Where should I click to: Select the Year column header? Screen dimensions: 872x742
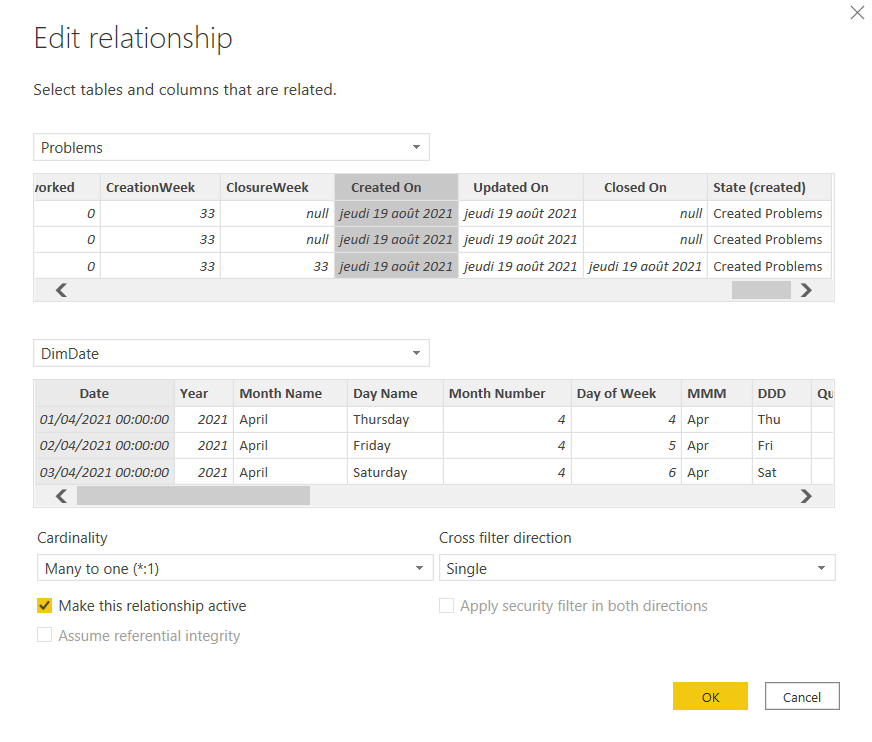(x=204, y=393)
